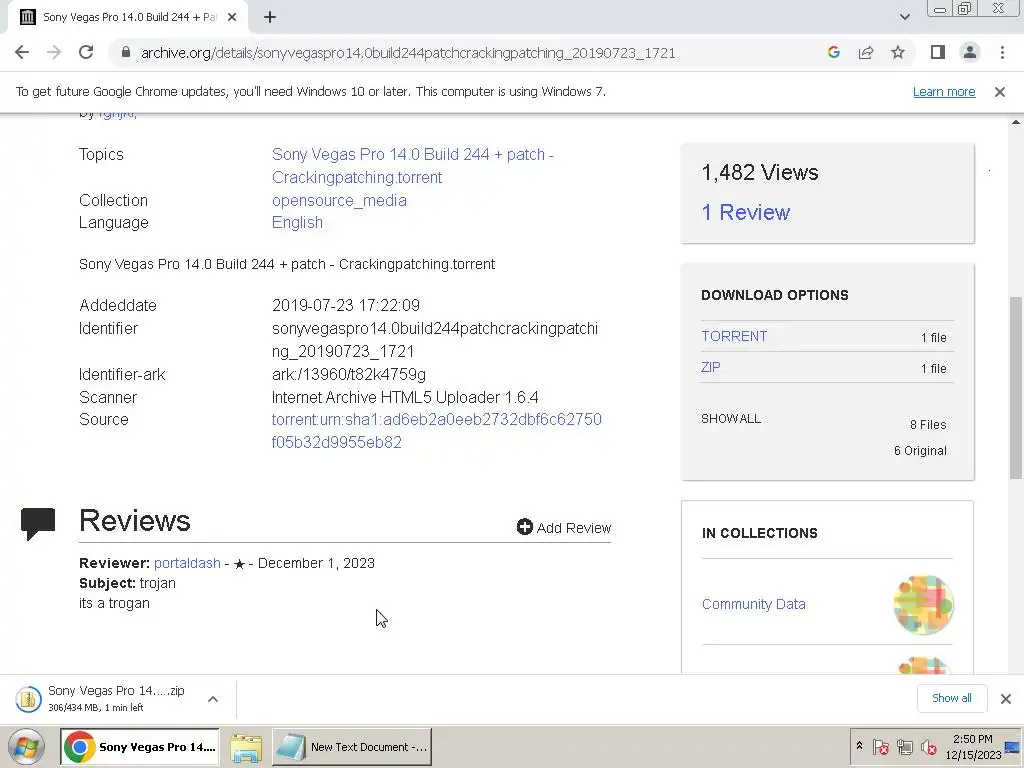Click 'Subject: trojan' review line
The image size is (1024, 768).
pyautogui.click(x=127, y=583)
